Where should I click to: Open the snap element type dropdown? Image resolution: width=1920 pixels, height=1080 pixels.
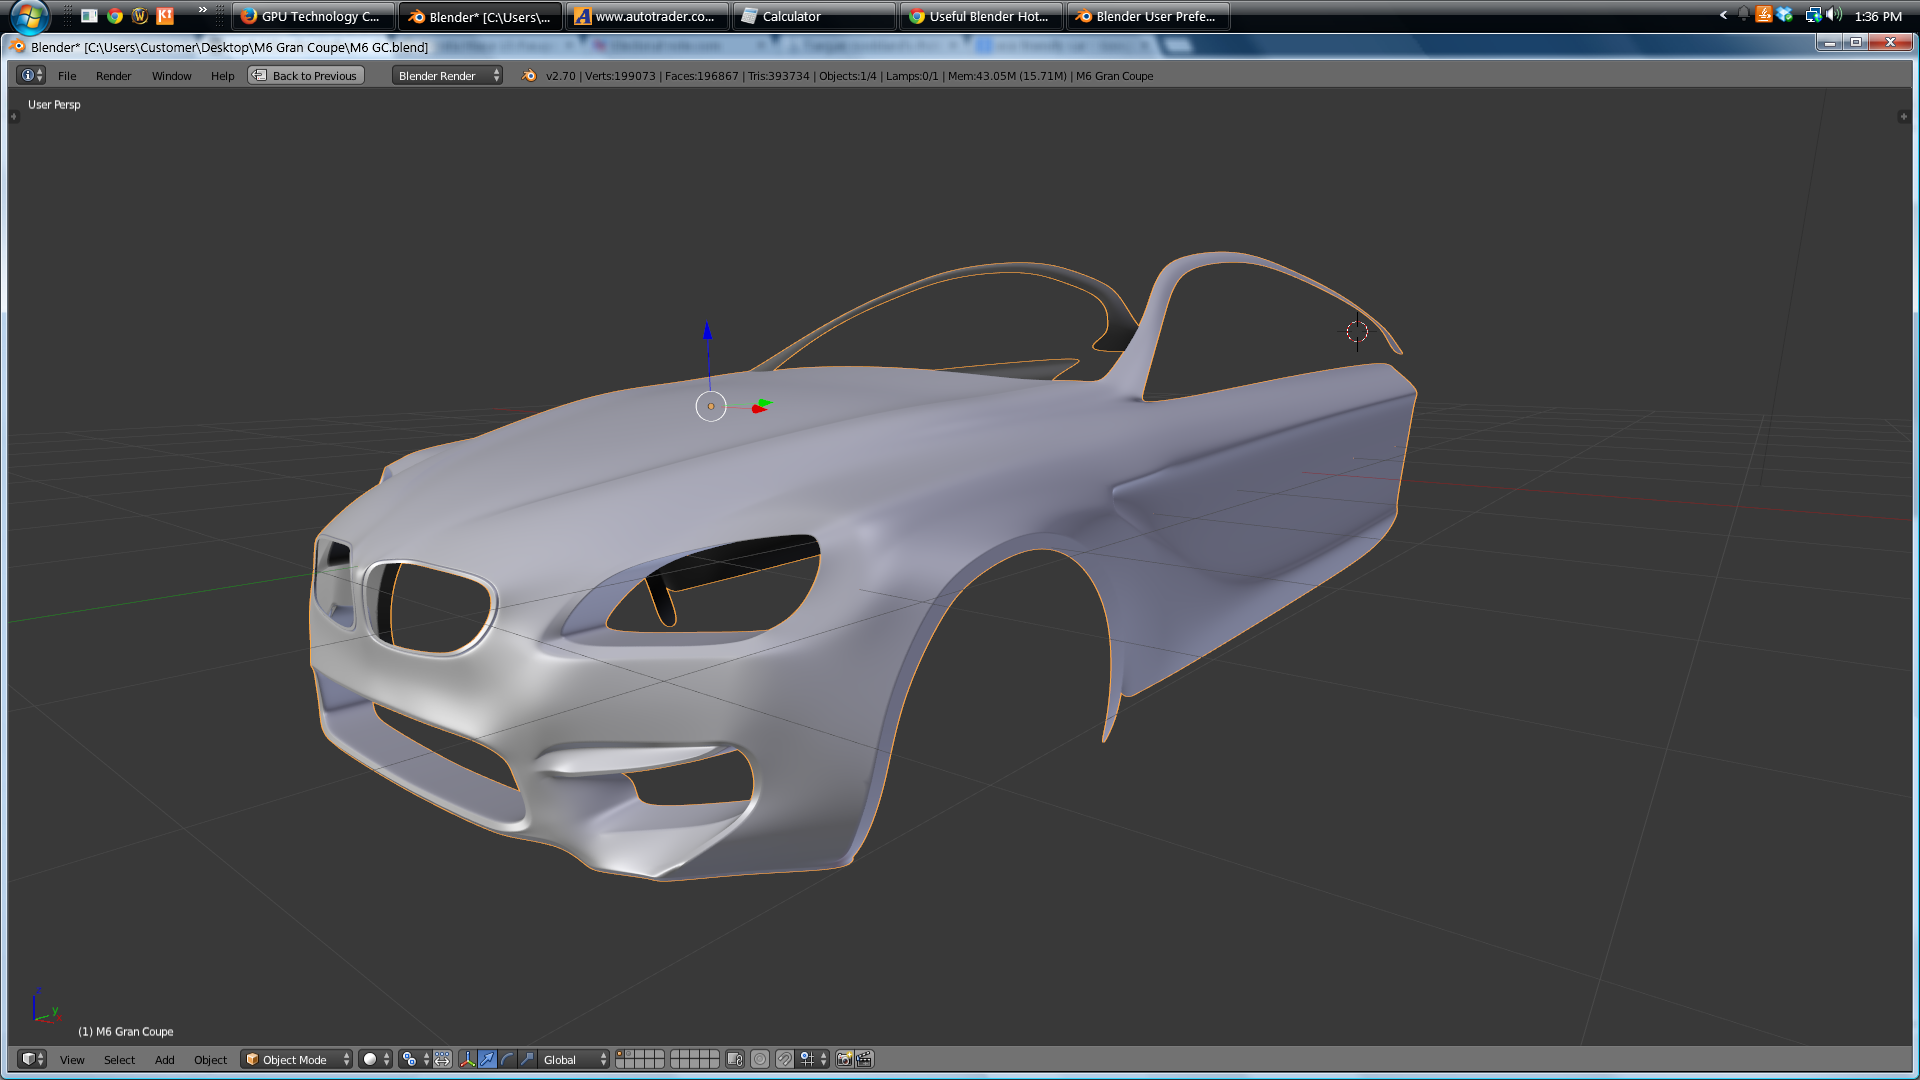813,1060
